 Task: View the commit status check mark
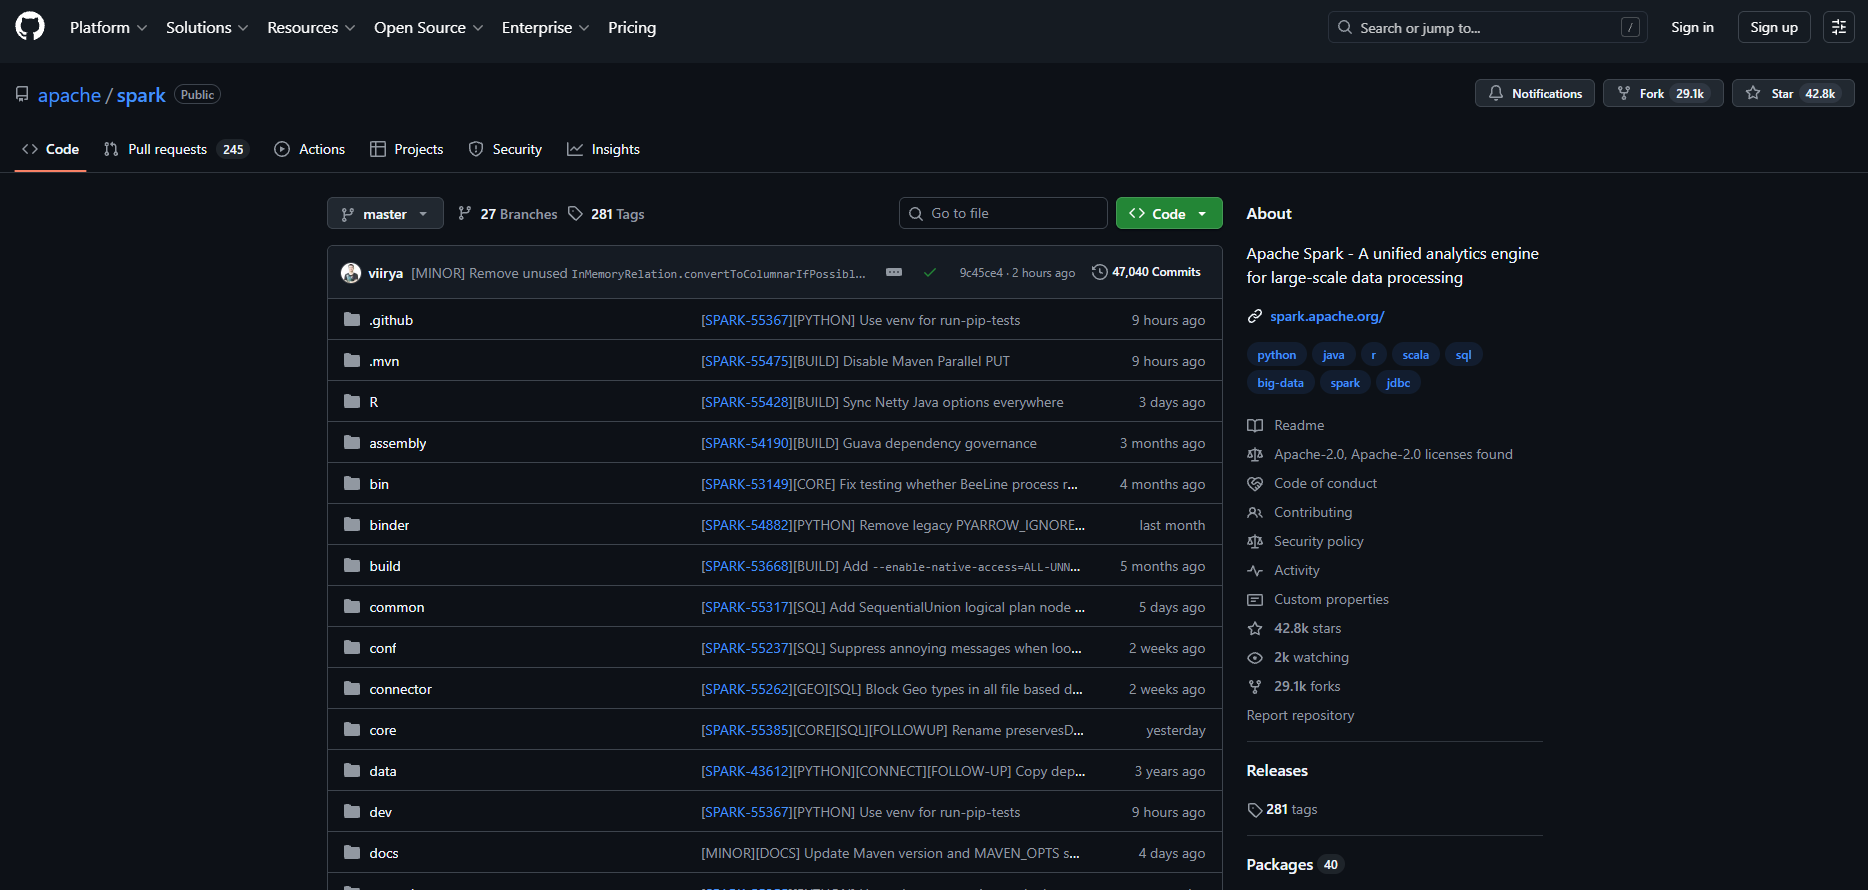point(930,272)
